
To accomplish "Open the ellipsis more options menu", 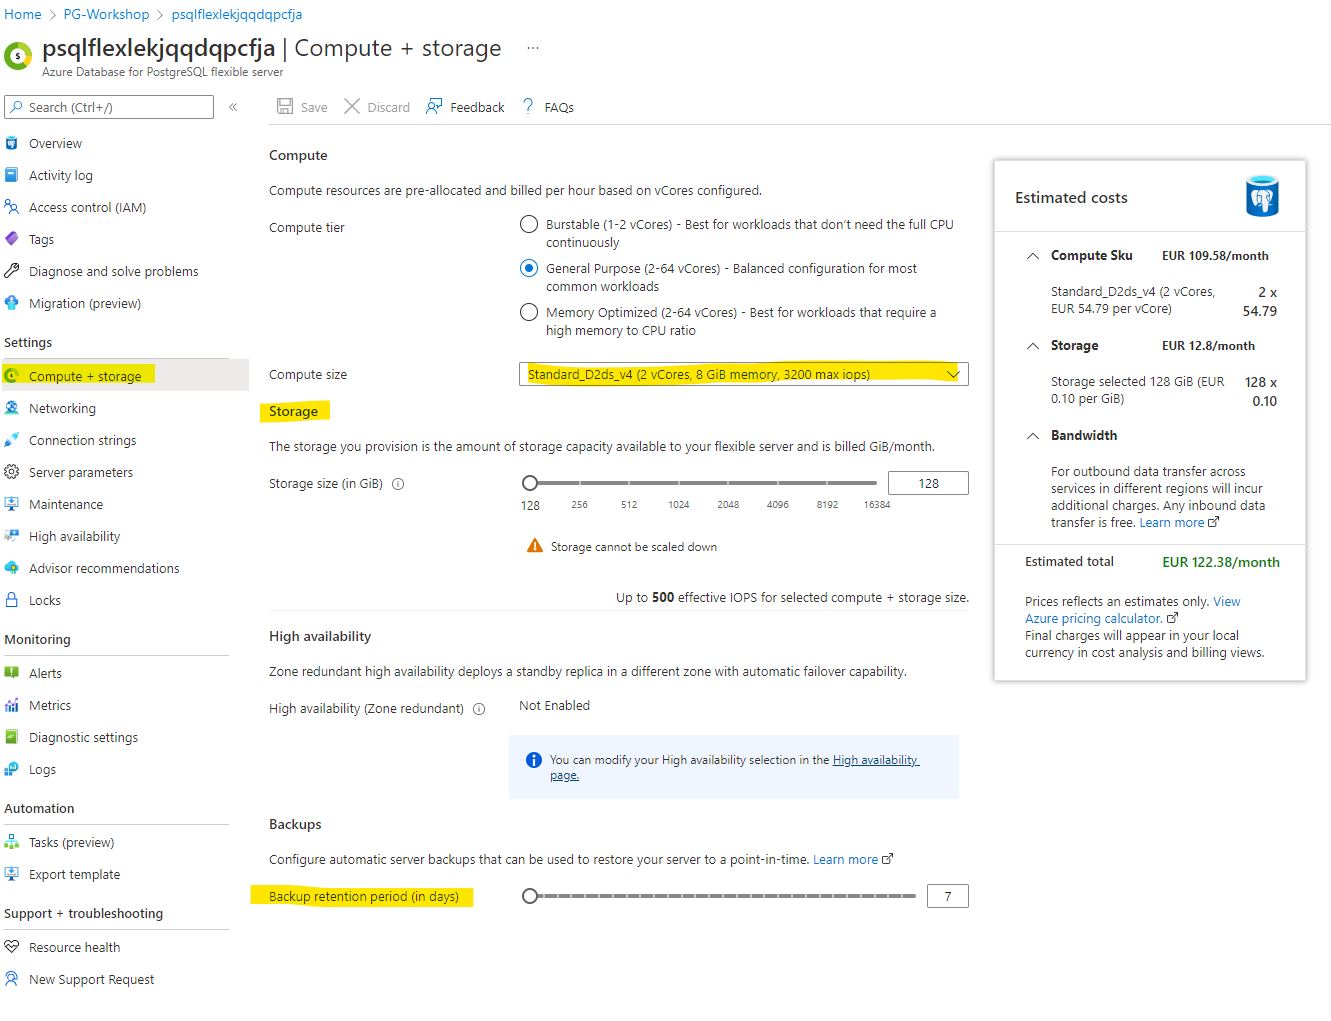I will 533,48.
